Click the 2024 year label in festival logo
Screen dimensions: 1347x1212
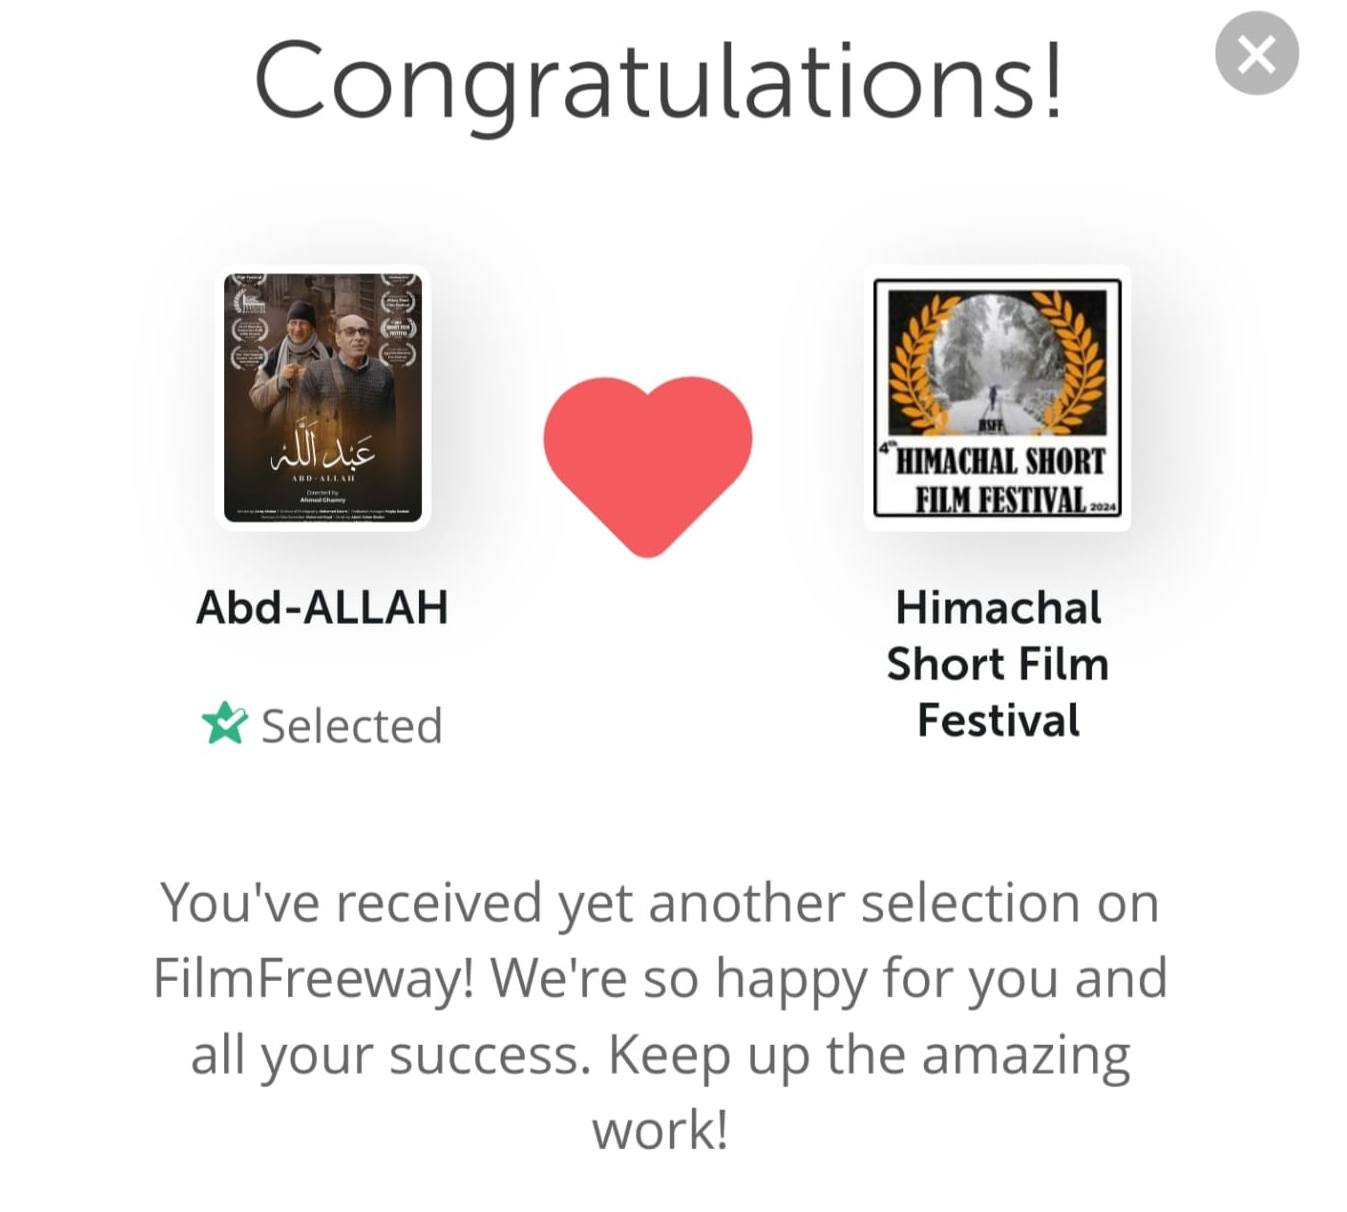(x=1102, y=508)
